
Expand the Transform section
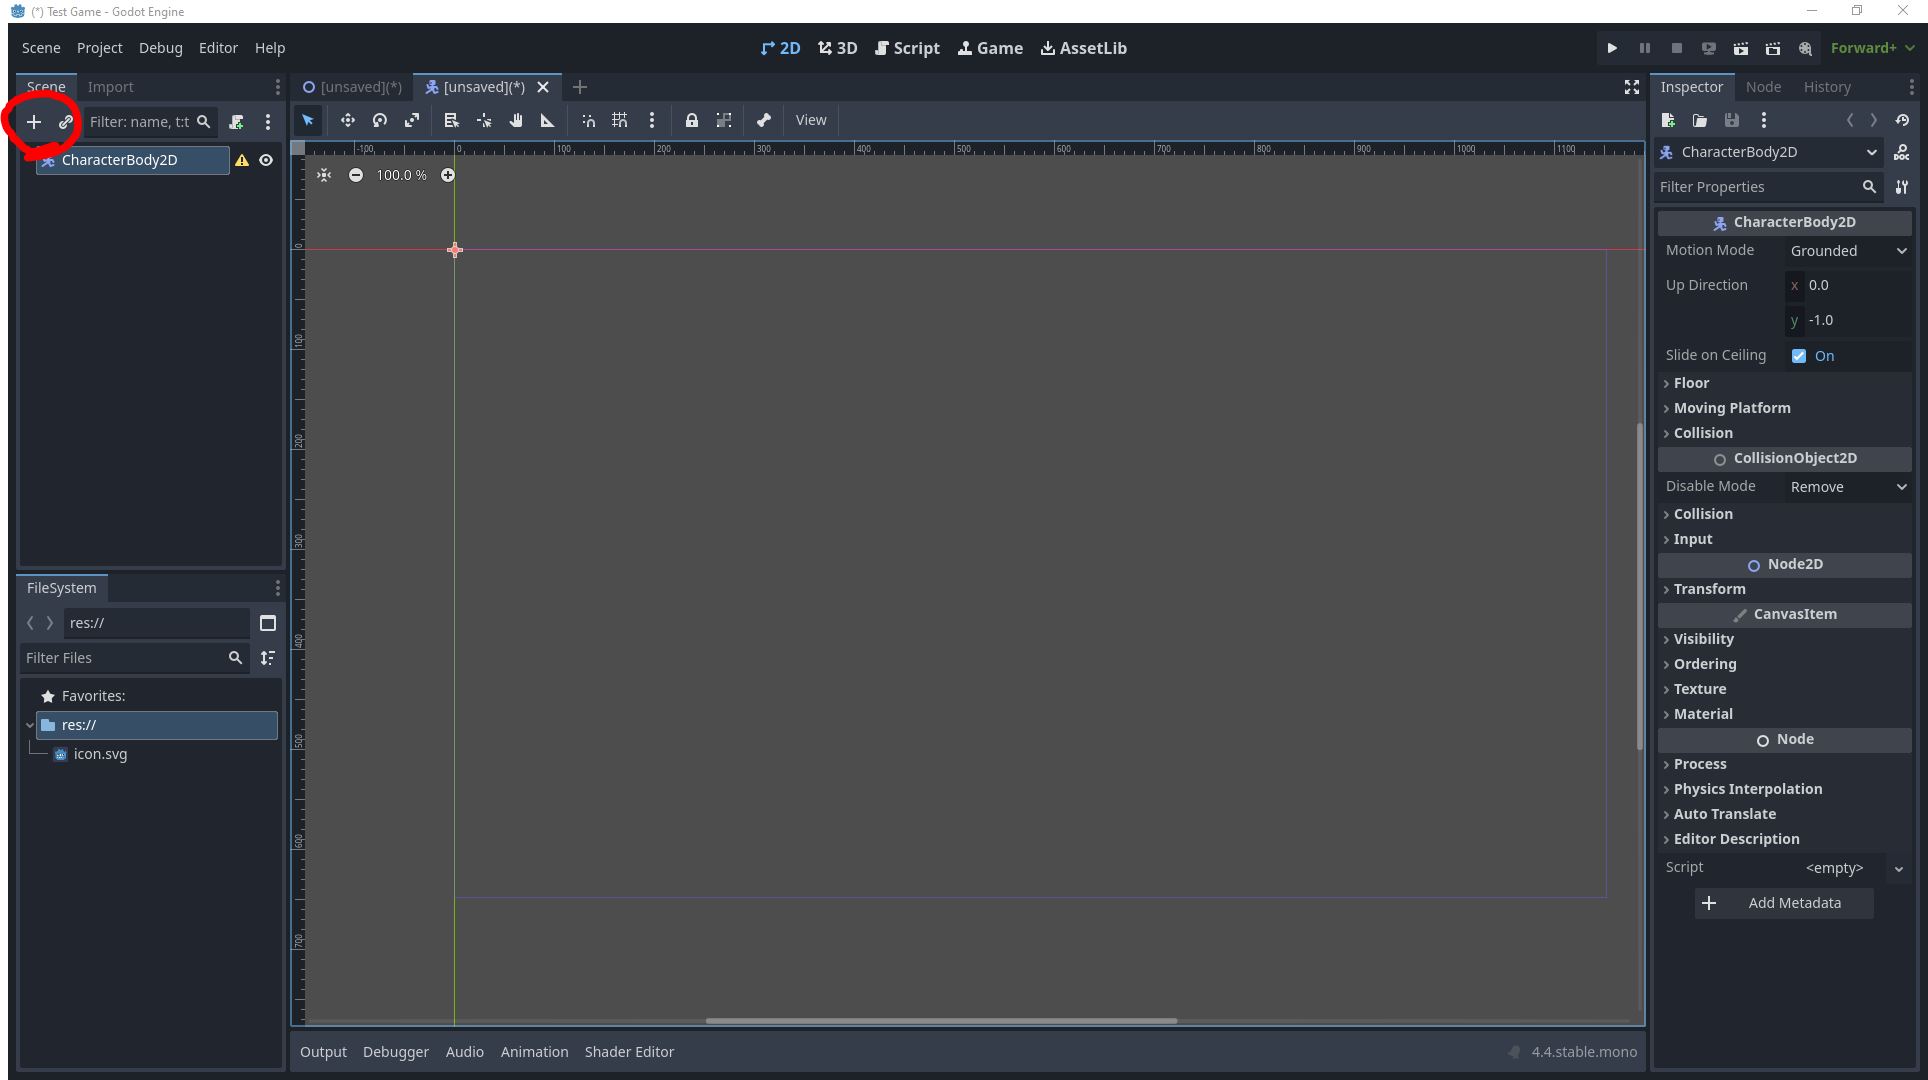pyautogui.click(x=1785, y=589)
